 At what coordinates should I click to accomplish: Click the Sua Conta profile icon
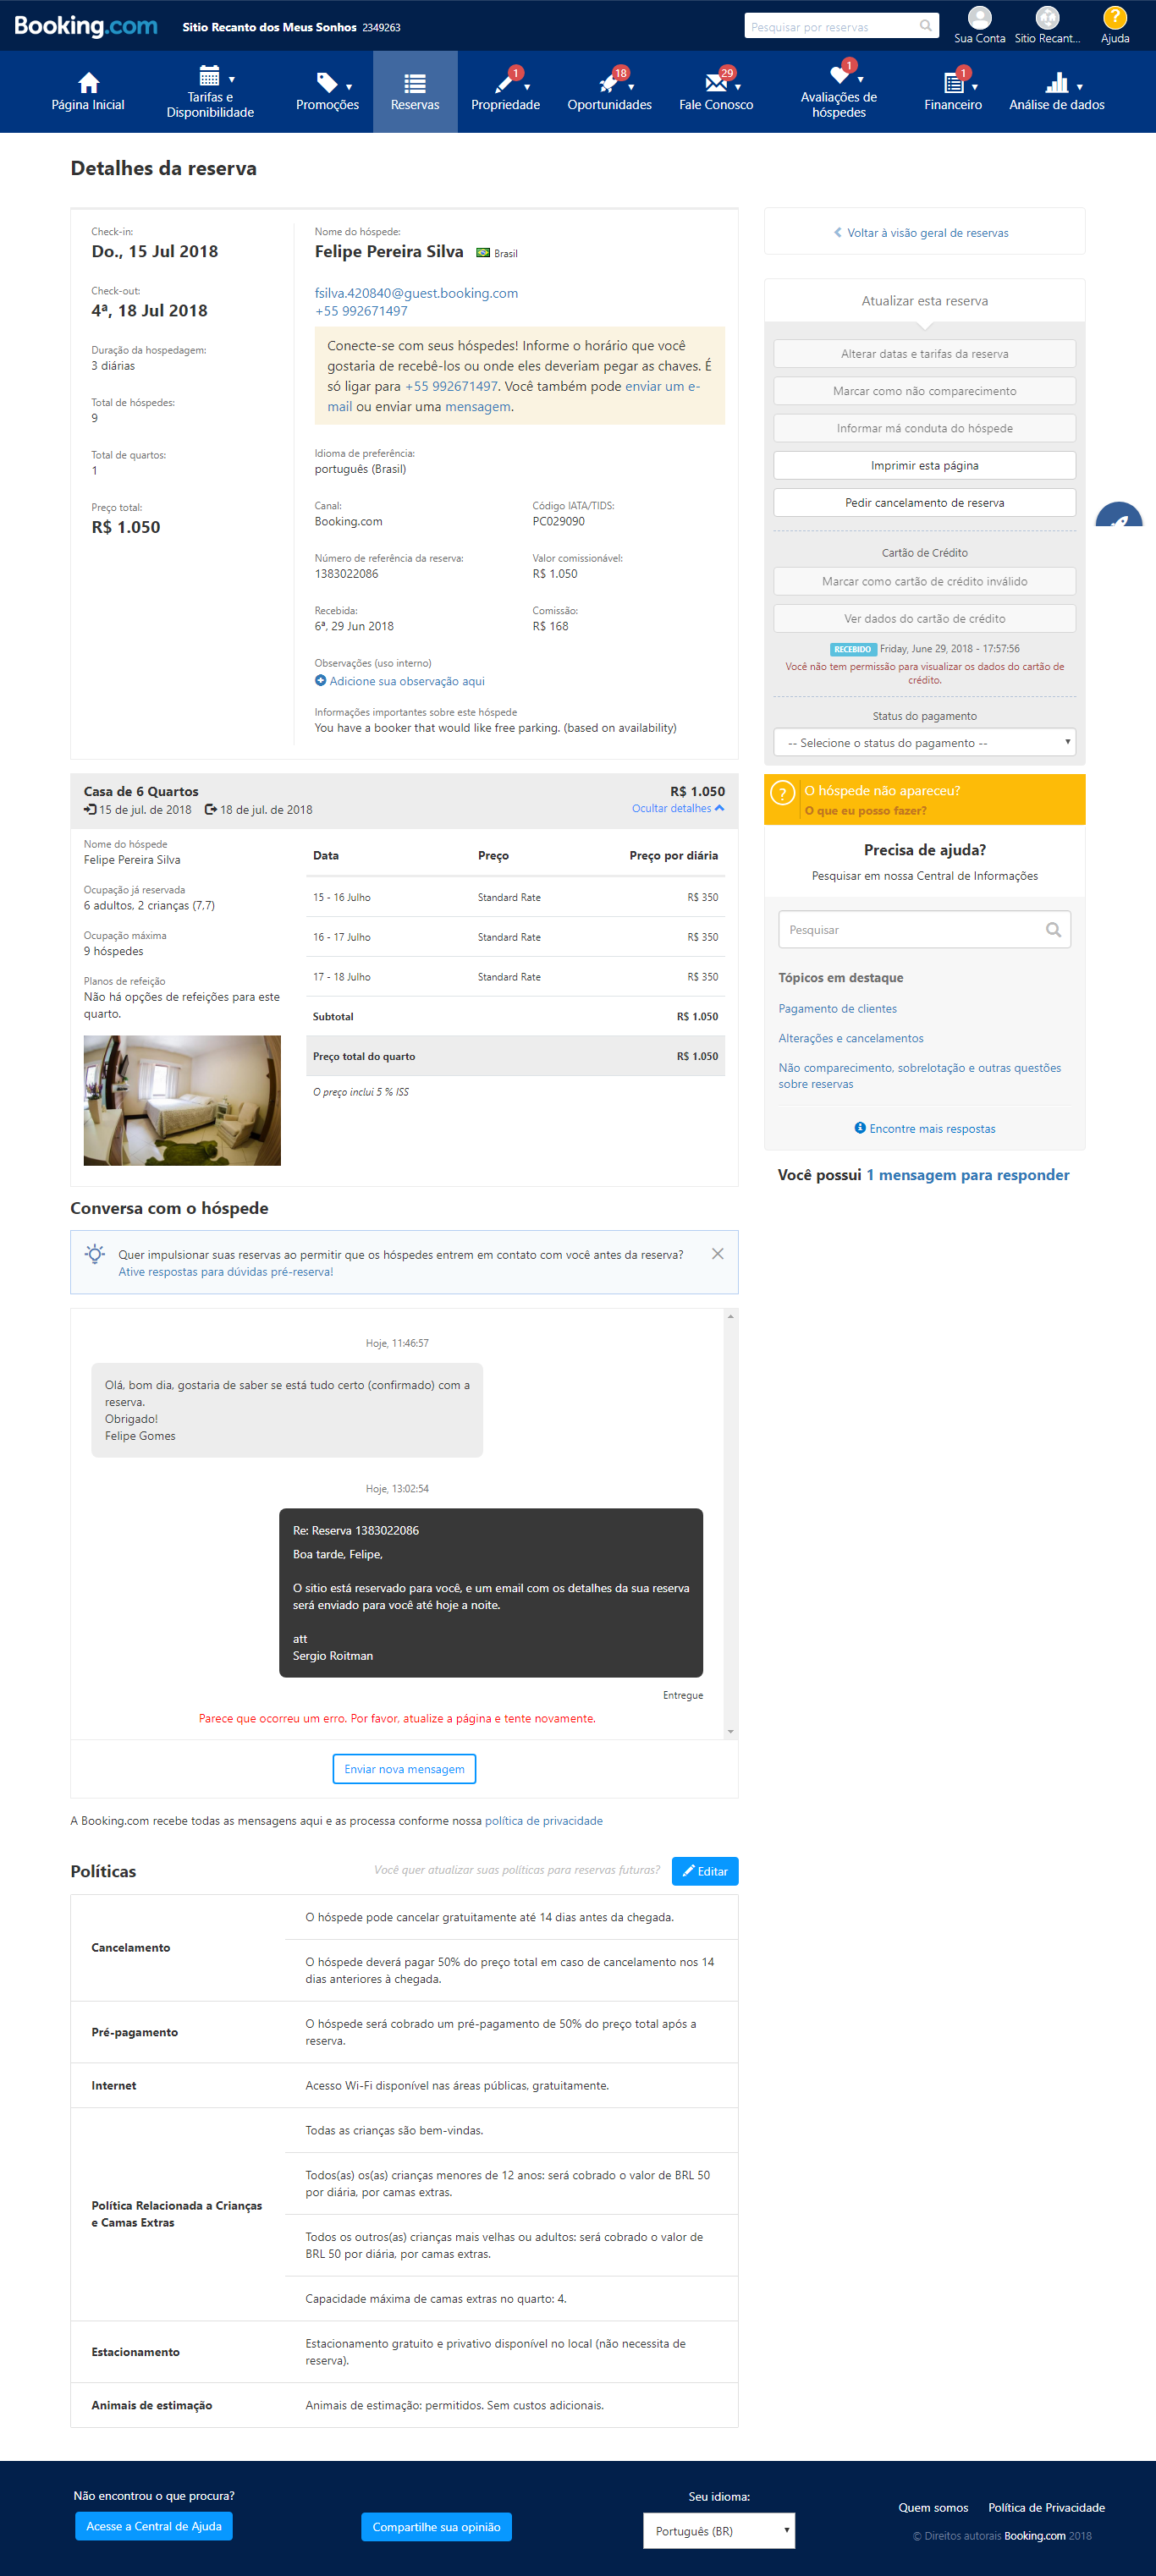pyautogui.click(x=979, y=18)
